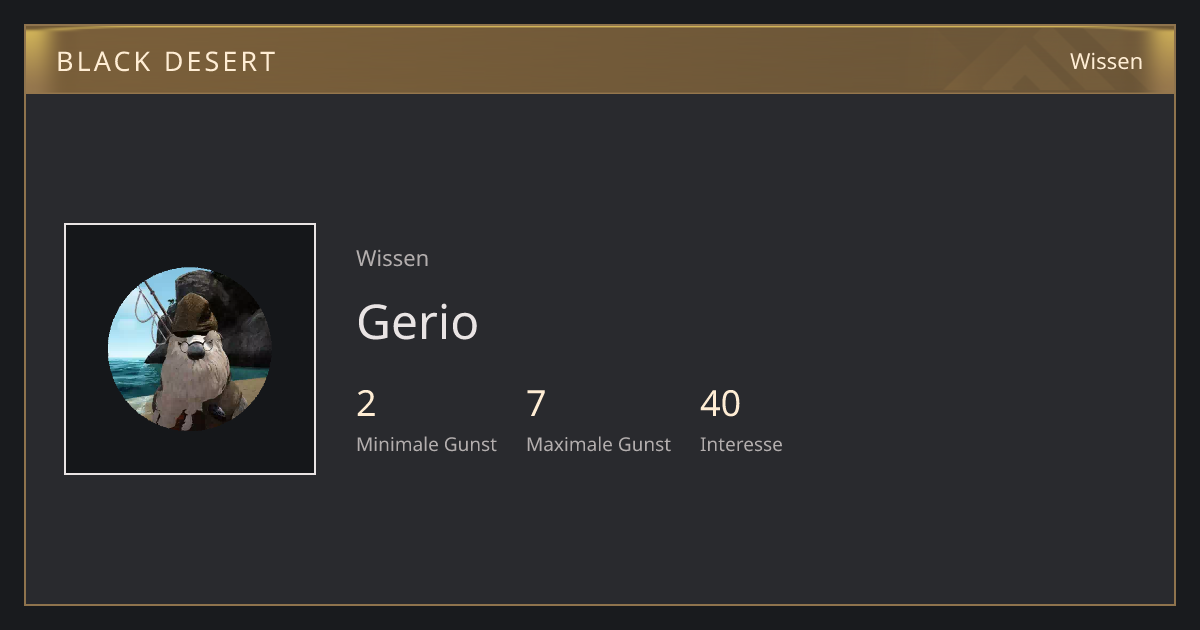
Task: Select the Minimale Gunst label
Action: tap(426, 444)
